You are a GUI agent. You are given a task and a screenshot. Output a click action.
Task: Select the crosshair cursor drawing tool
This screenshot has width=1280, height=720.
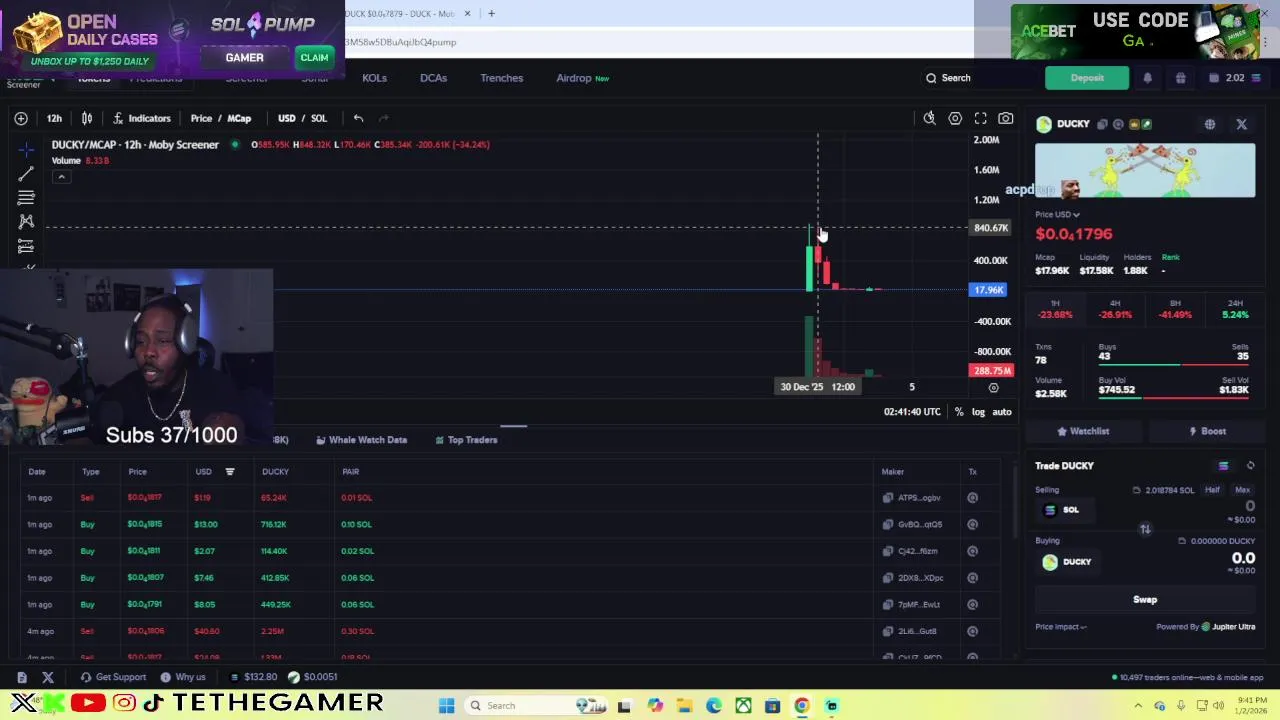point(26,149)
